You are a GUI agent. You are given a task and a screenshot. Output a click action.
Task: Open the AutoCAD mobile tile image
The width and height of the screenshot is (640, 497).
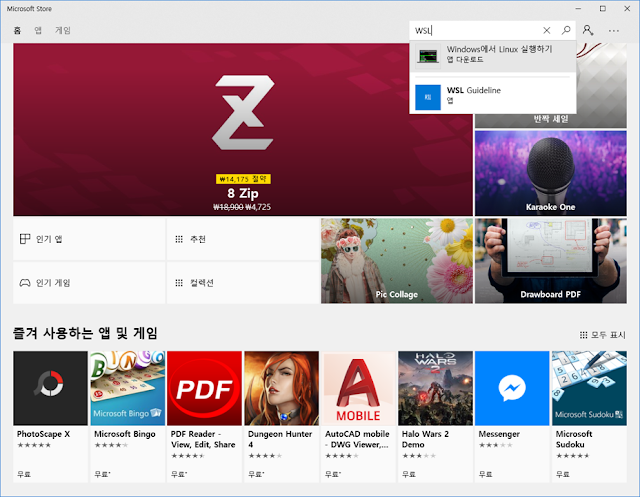[358, 388]
